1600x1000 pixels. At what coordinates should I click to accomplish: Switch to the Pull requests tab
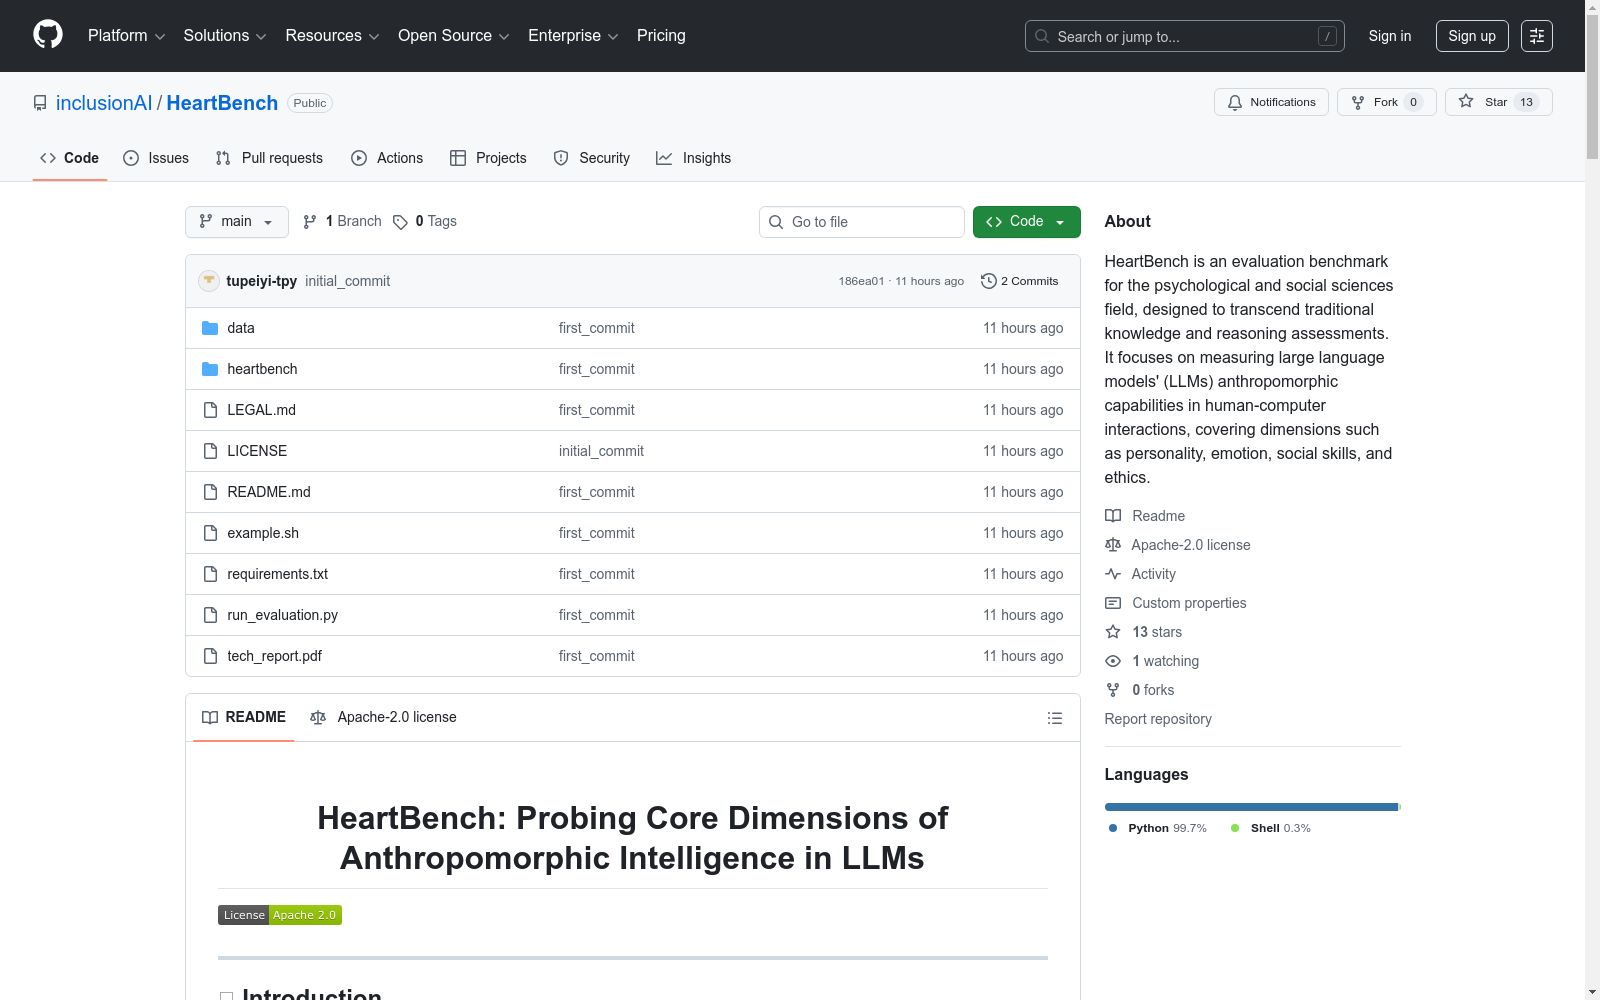tap(269, 158)
